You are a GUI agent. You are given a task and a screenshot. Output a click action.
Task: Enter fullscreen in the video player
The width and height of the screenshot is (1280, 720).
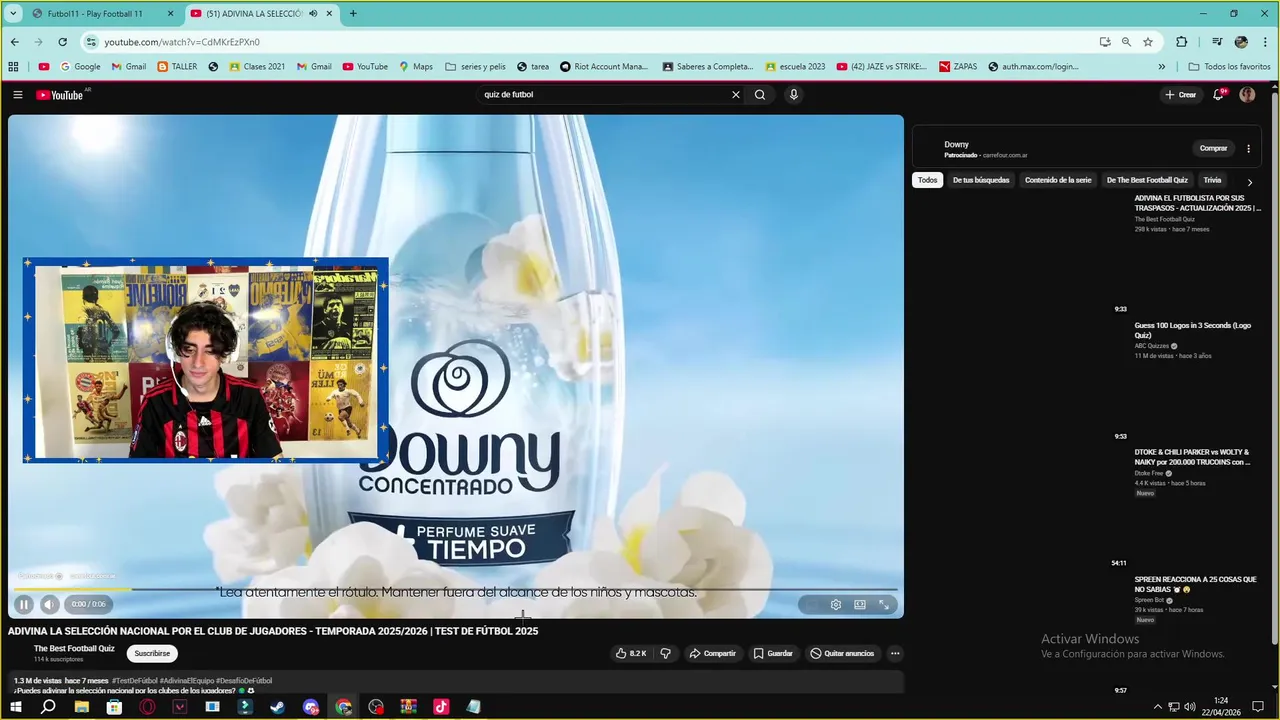pos(884,604)
